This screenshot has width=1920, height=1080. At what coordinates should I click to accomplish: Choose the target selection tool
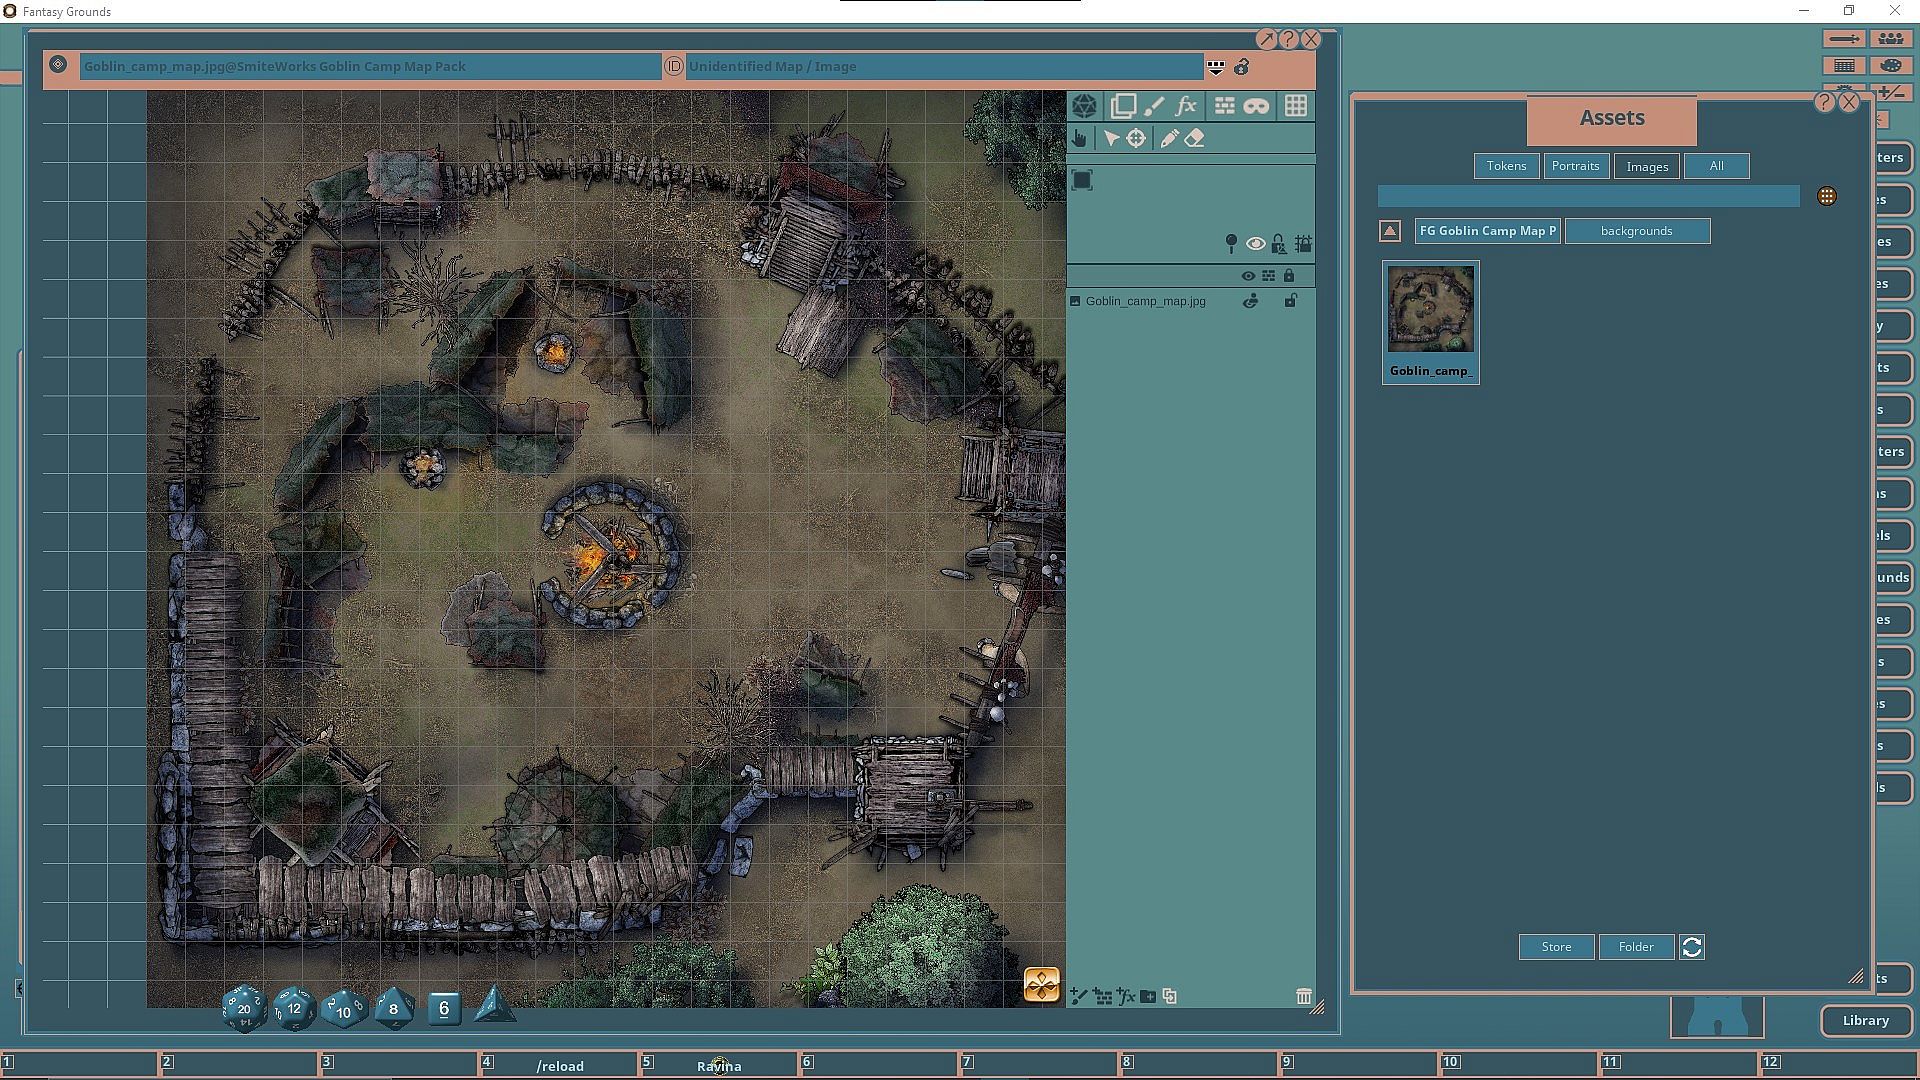coord(1136,139)
